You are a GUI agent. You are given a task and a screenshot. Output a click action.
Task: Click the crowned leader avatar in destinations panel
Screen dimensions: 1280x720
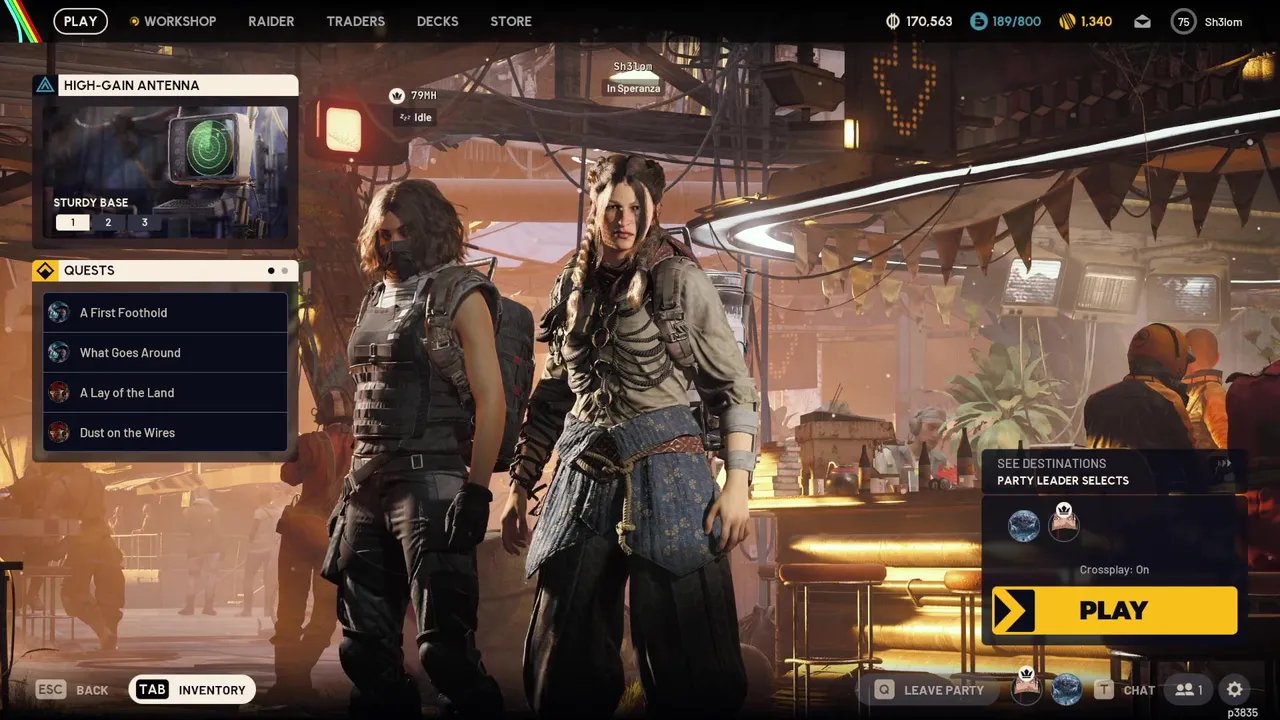click(1063, 524)
